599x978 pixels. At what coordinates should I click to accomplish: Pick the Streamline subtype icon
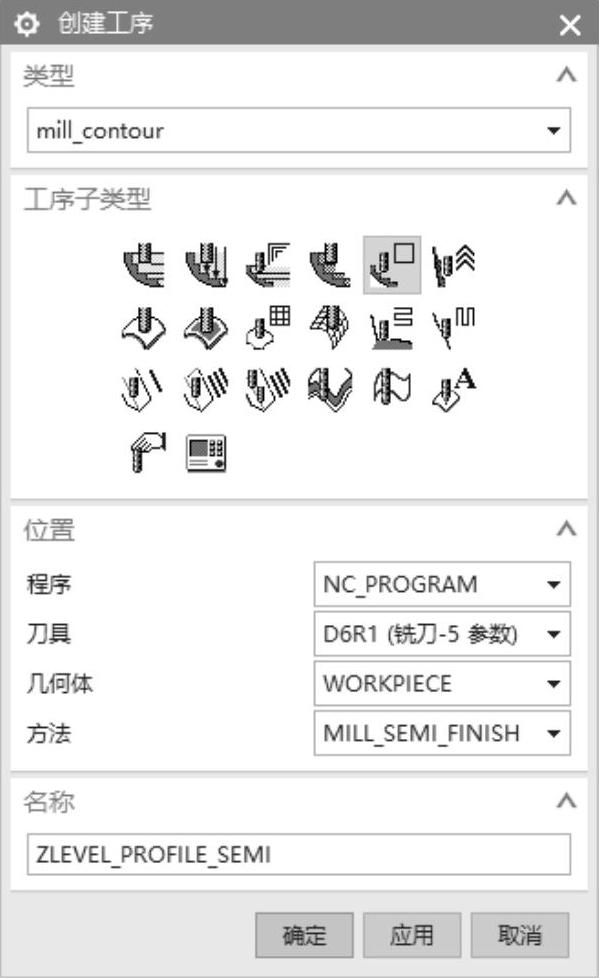tap(330, 327)
